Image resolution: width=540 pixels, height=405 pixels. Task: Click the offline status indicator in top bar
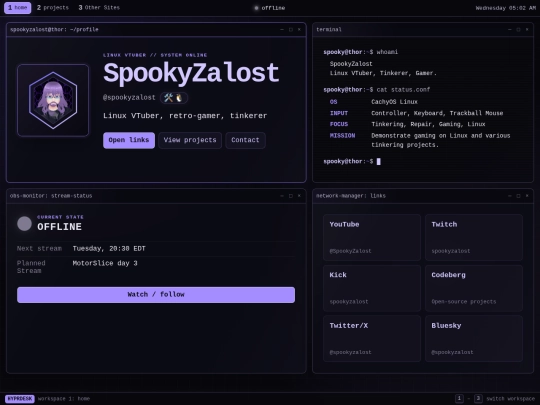click(x=270, y=8)
